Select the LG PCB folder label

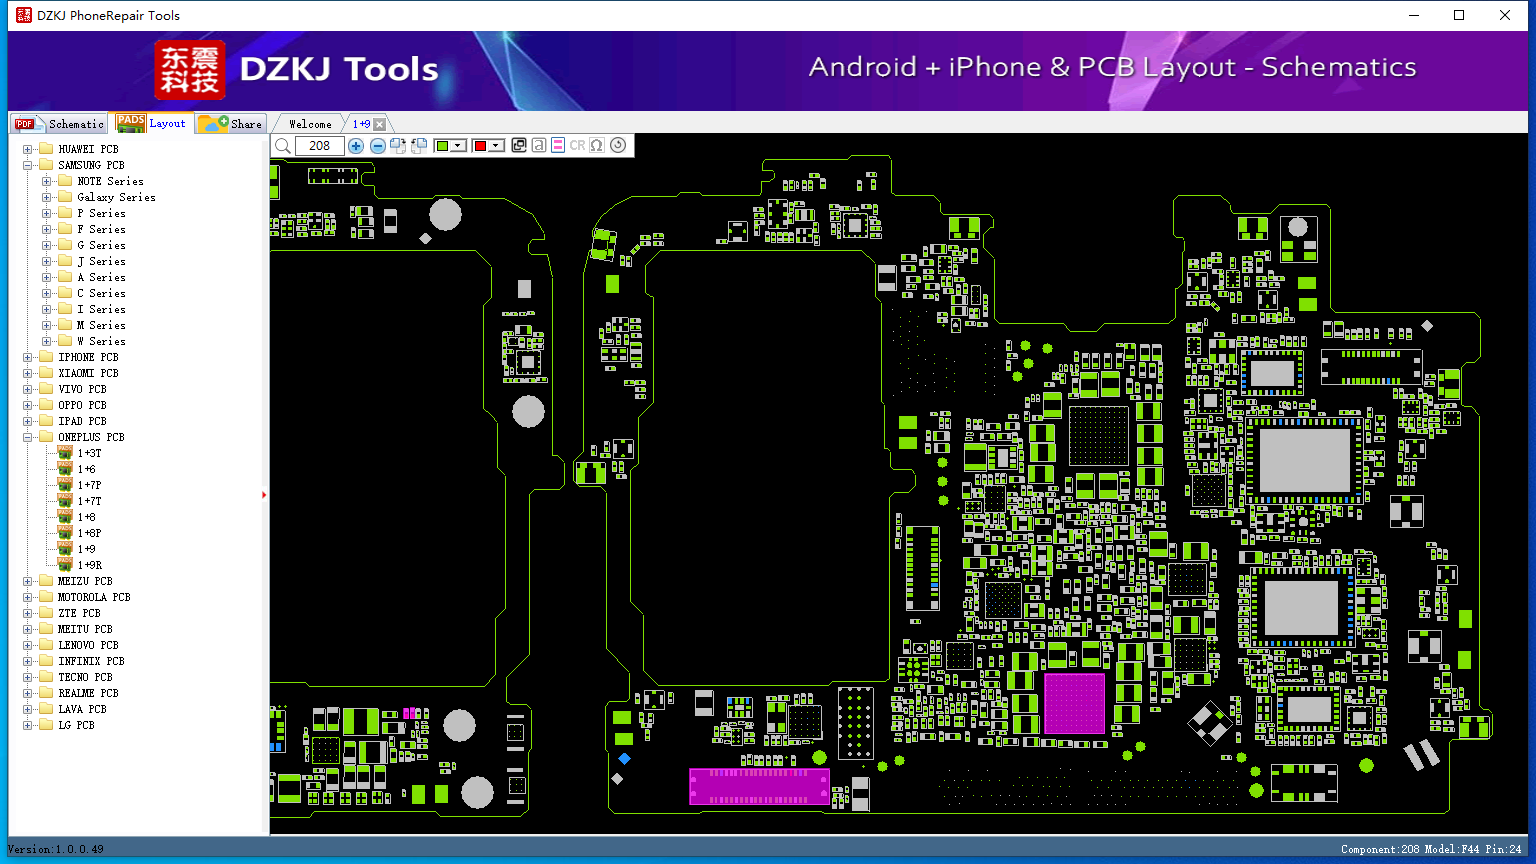coord(76,725)
